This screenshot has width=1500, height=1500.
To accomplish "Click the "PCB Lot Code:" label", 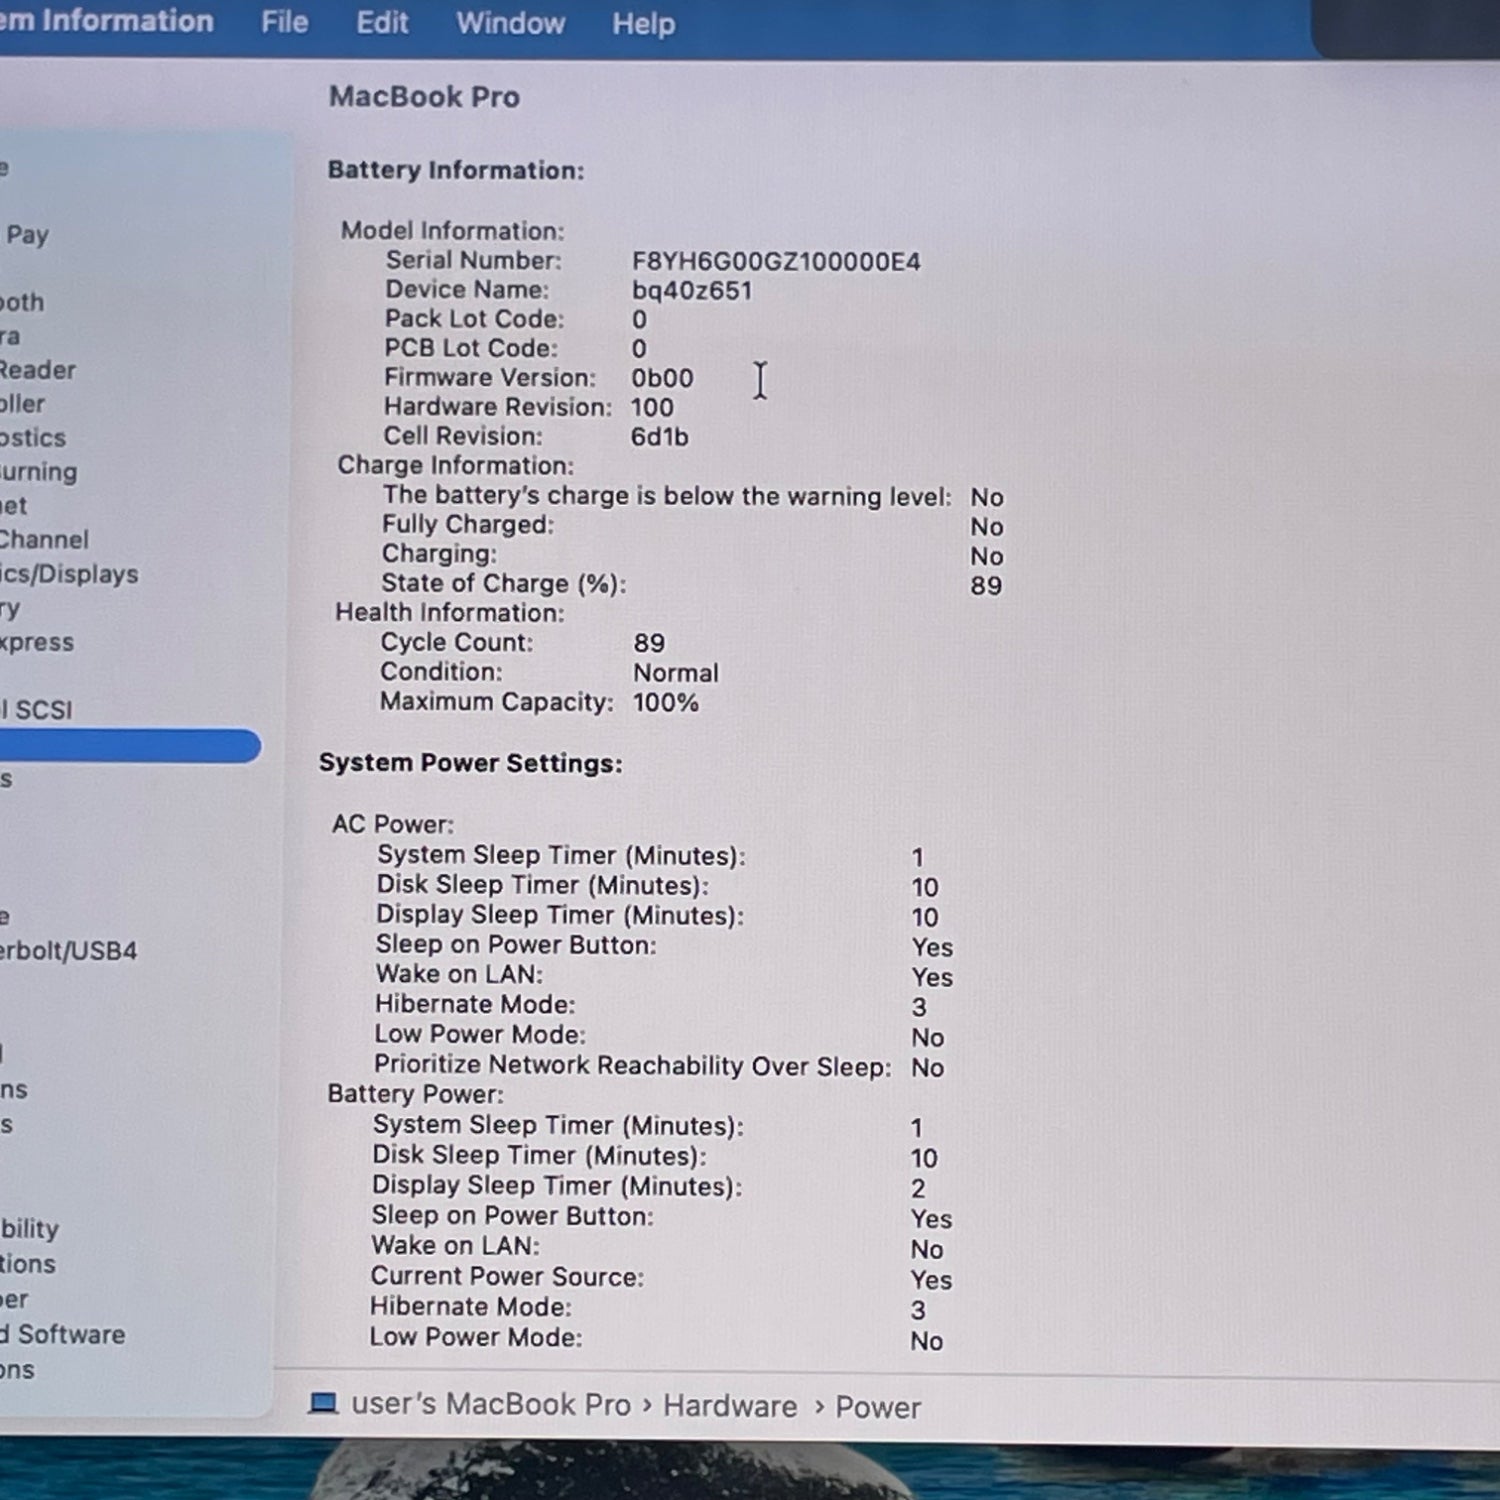I will point(472,348).
